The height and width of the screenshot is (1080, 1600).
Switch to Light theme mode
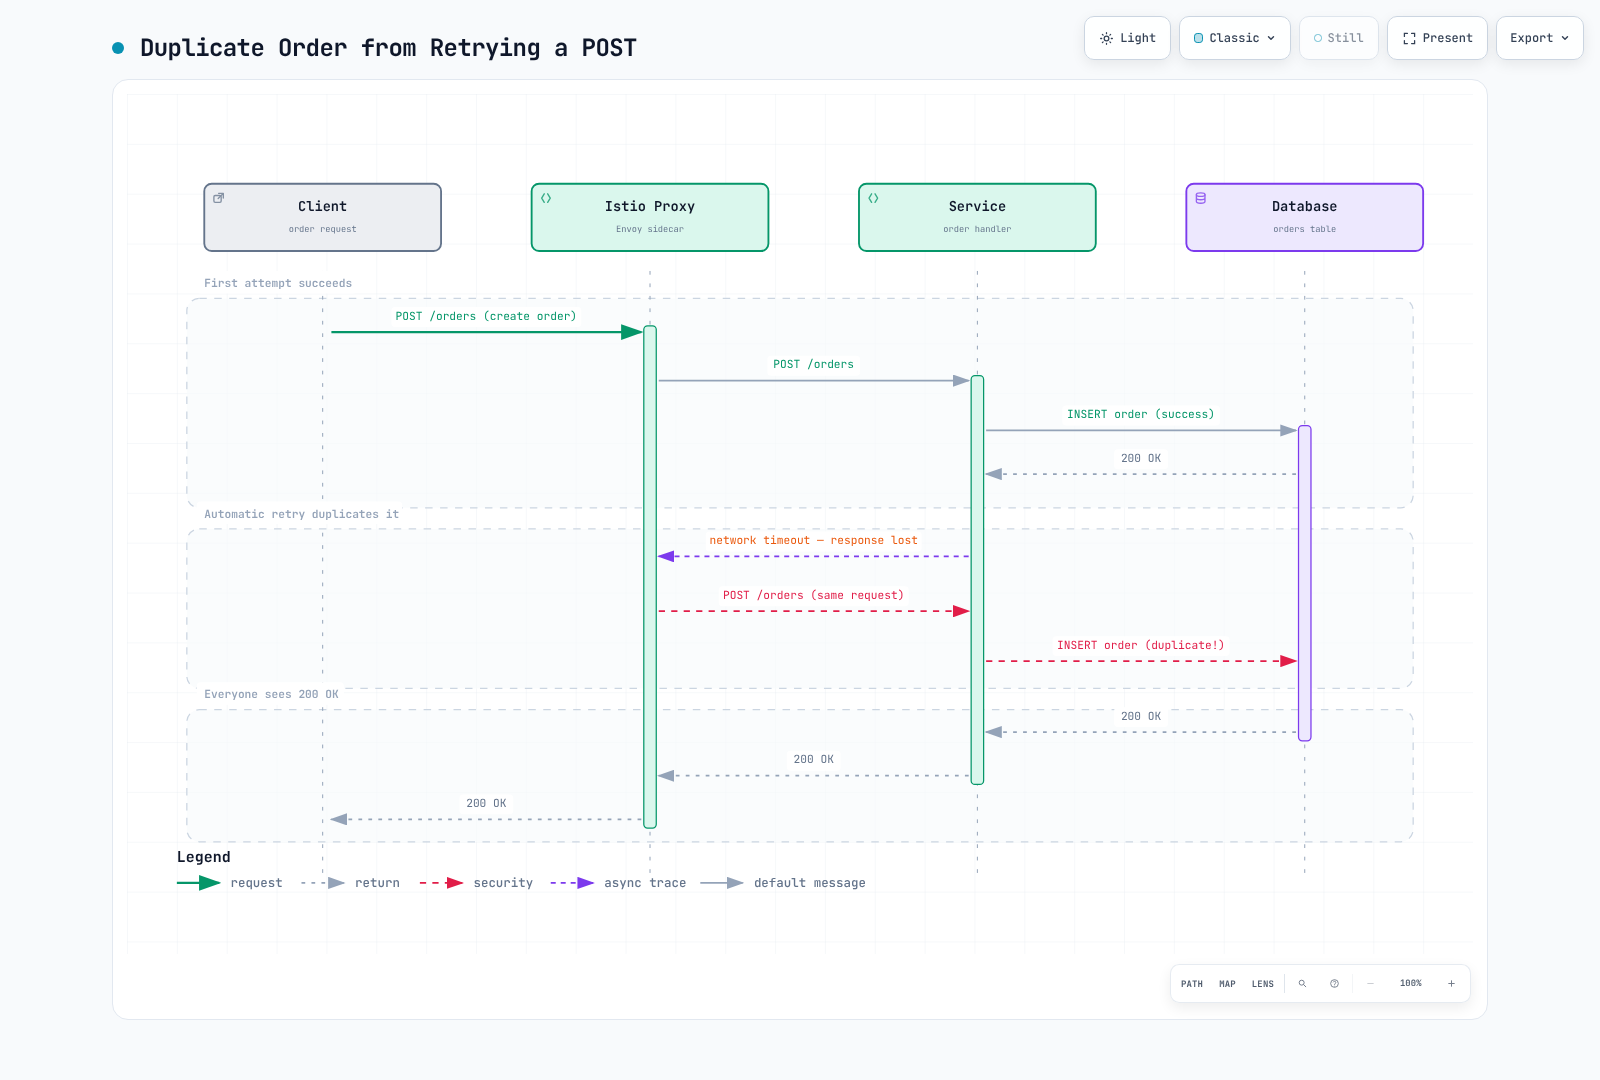(1127, 38)
